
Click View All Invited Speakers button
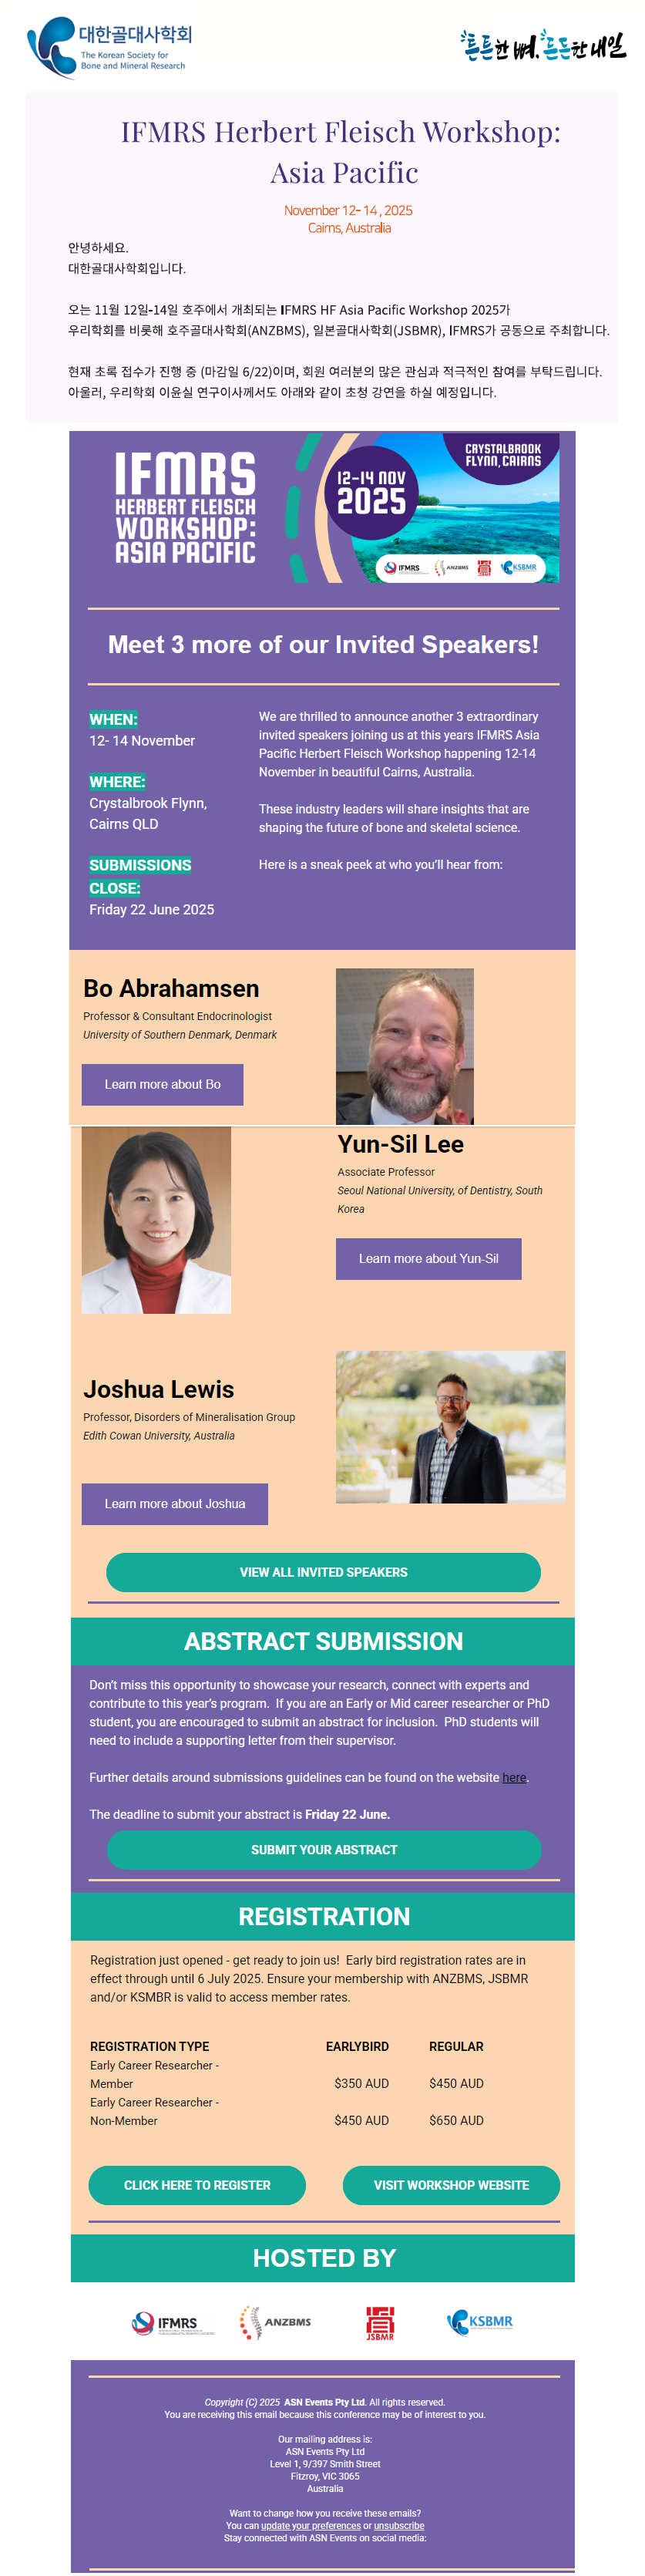click(323, 1572)
